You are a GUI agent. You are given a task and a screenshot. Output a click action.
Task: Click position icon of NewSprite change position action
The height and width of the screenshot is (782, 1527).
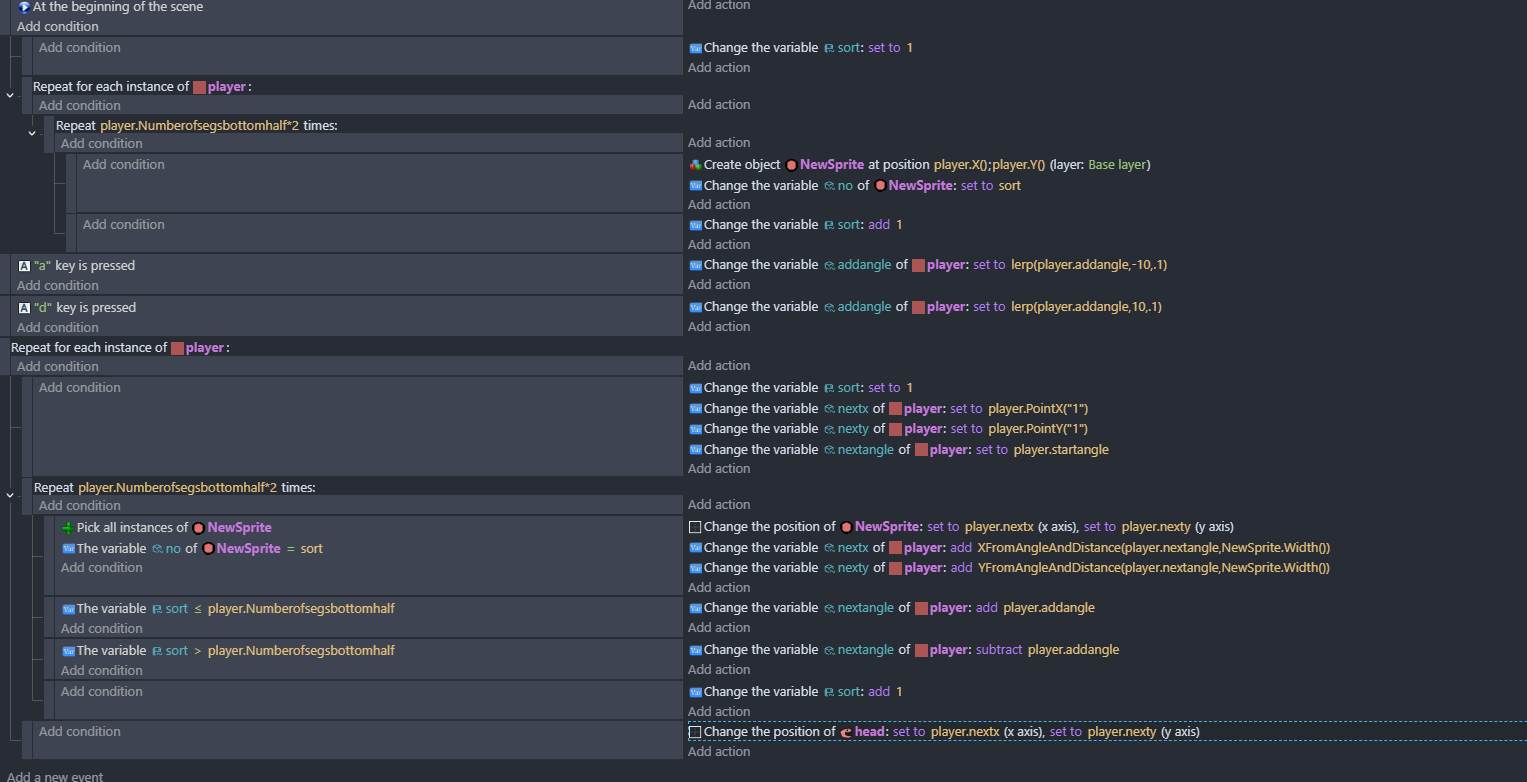click(x=695, y=527)
